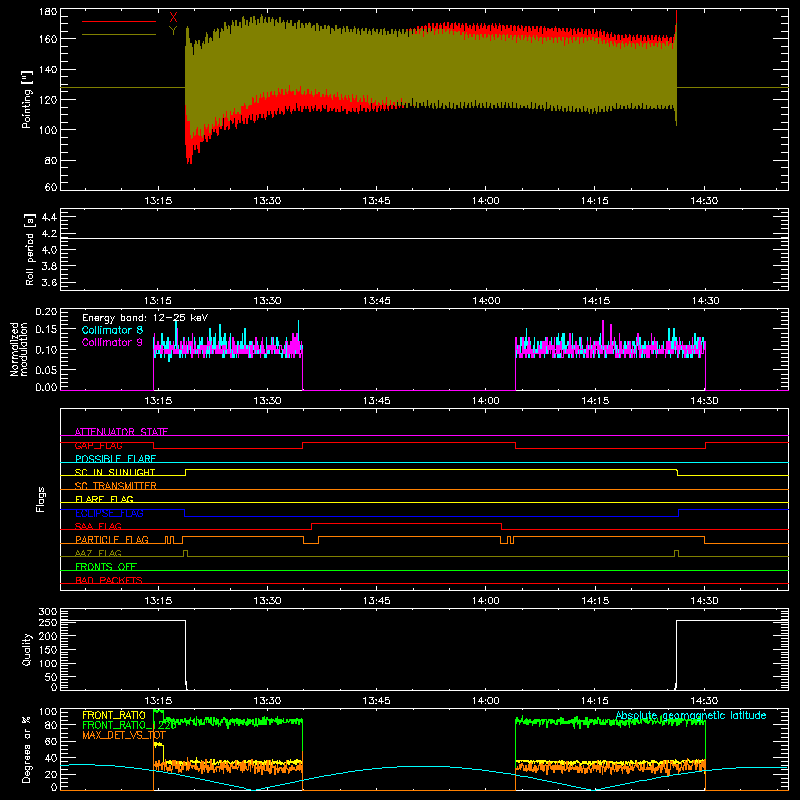Click the 40 tick on the 'Degrees or %' axis
This screenshot has width=800, height=800.
point(51,758)
